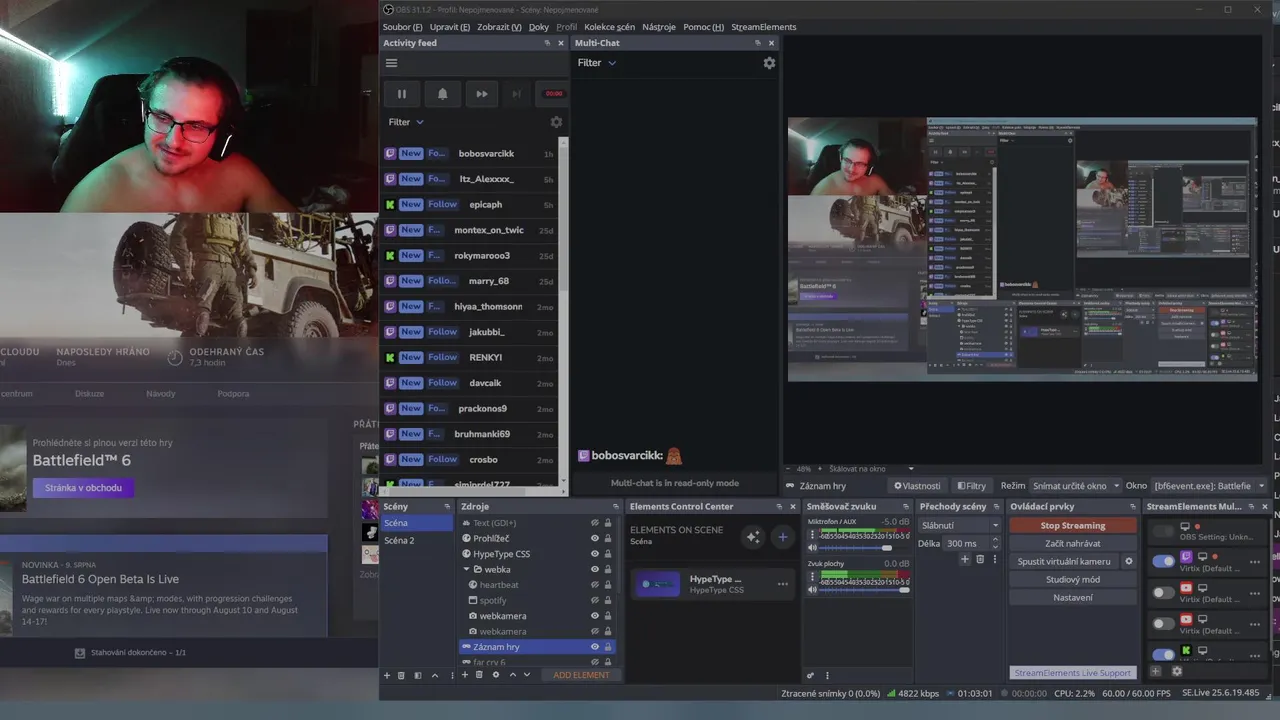Image resolution: width=1280 pixels, height=720 pixels.
Task: Click AI sparkle icon in Elements Control Center
Action: (753, 537)
